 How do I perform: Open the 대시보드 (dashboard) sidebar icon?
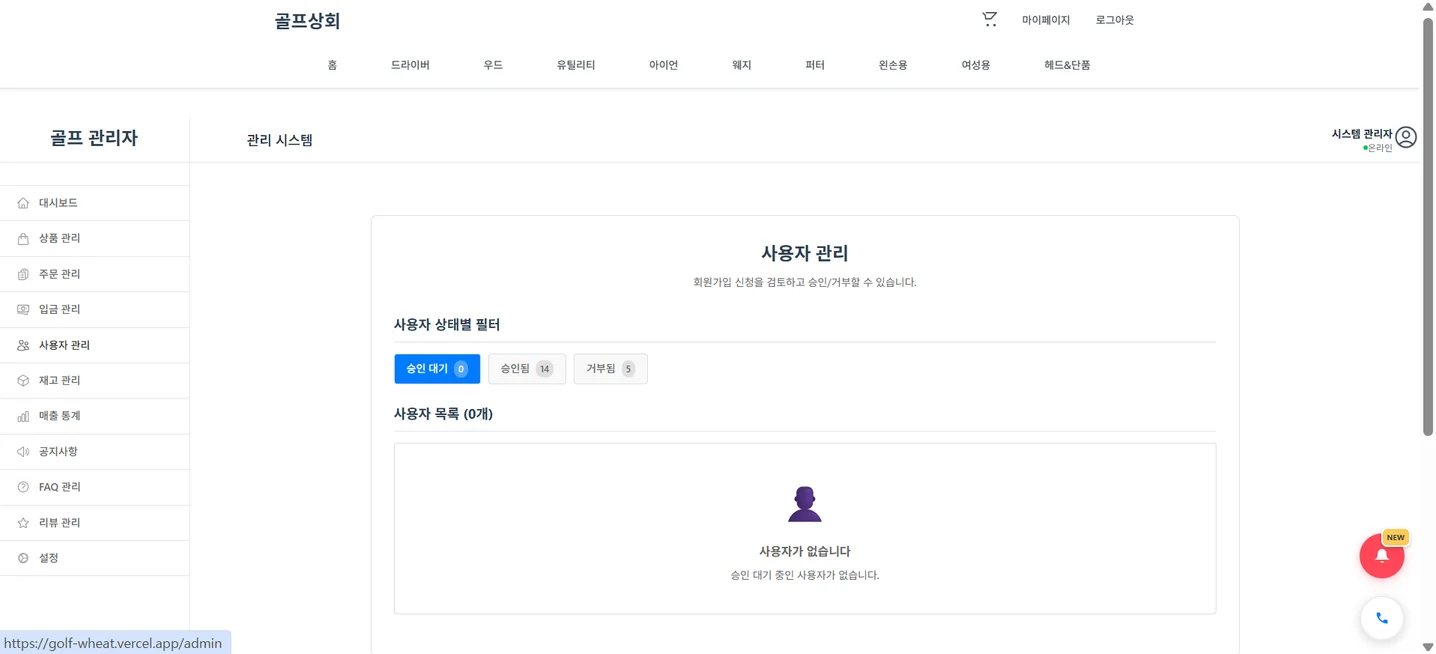[22, 202]
